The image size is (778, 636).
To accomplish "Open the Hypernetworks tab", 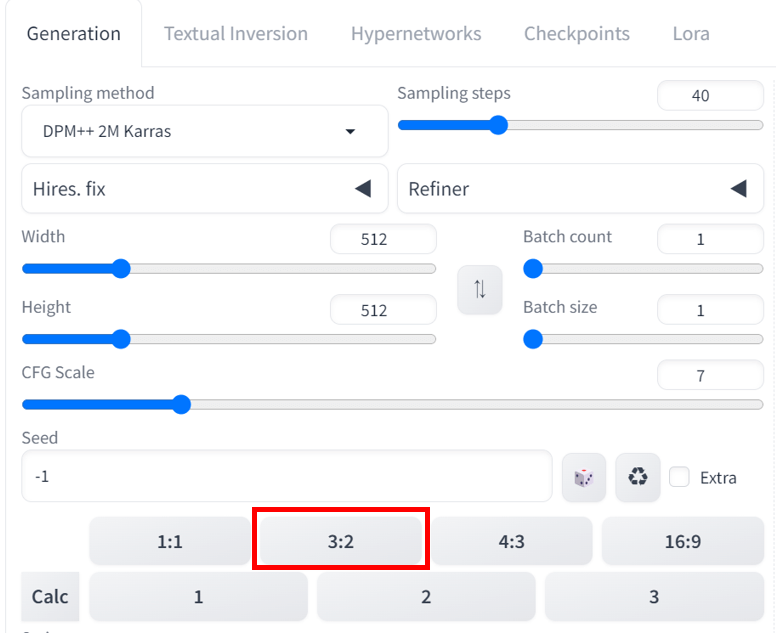I will [x=416, y=34].
